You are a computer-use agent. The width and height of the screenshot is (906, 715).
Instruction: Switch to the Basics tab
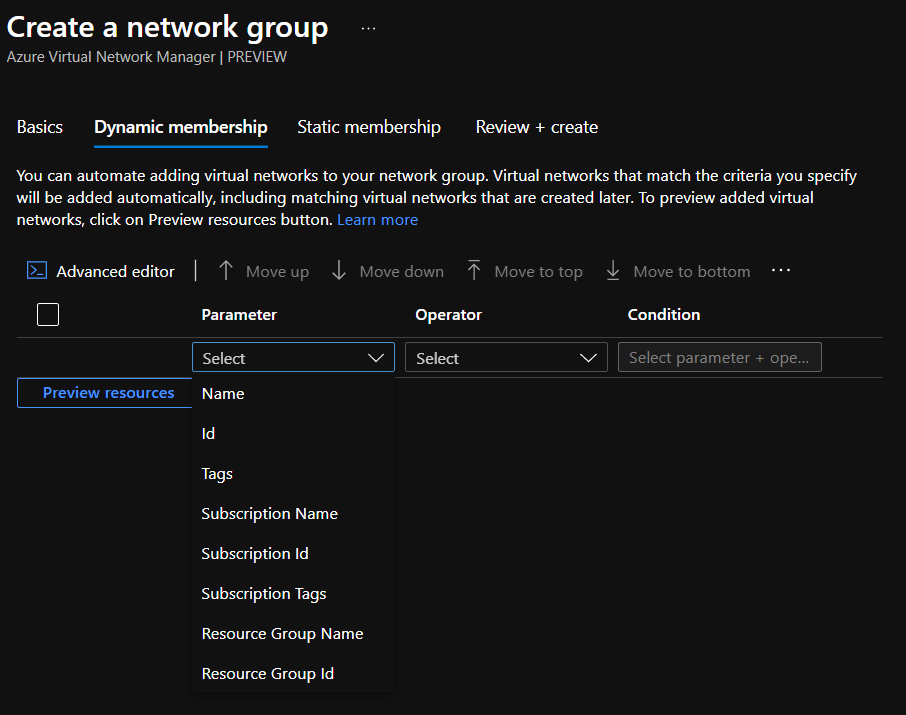(x=40, y=127)
